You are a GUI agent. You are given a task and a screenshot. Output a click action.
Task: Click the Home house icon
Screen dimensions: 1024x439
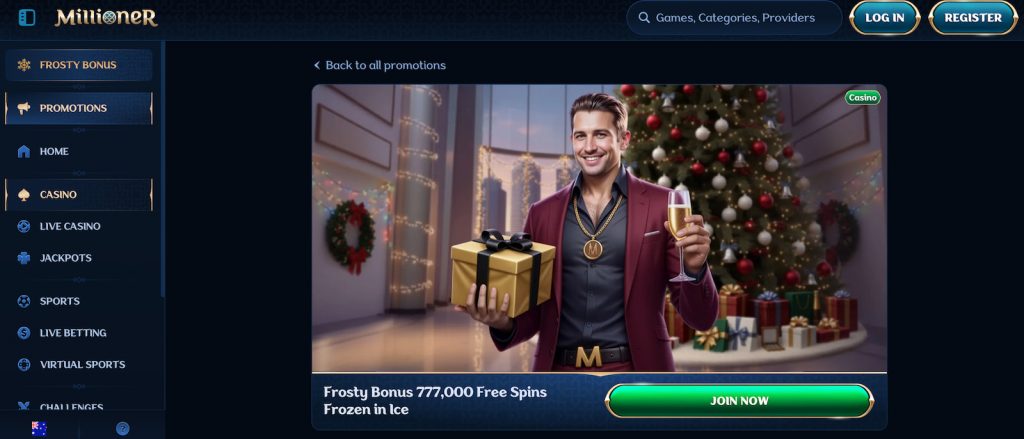24,152
